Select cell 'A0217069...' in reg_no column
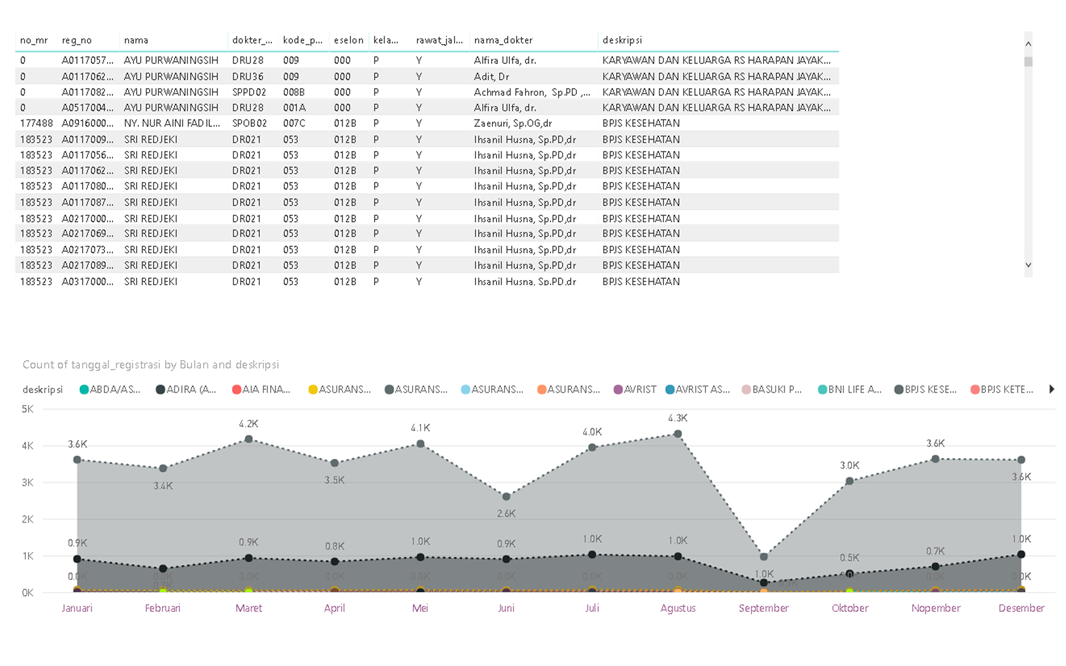This screenshot has height=666, width=1066. [88, 234]
